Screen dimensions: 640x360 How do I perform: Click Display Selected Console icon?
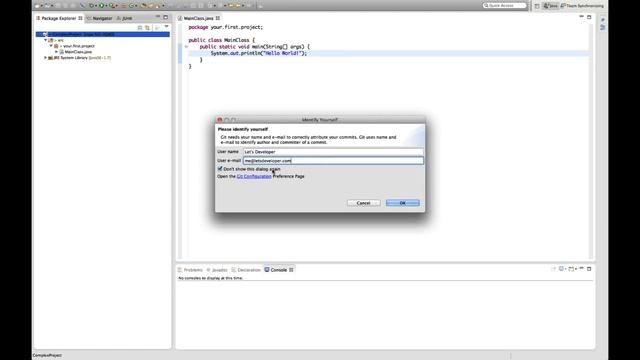[562, 269]
